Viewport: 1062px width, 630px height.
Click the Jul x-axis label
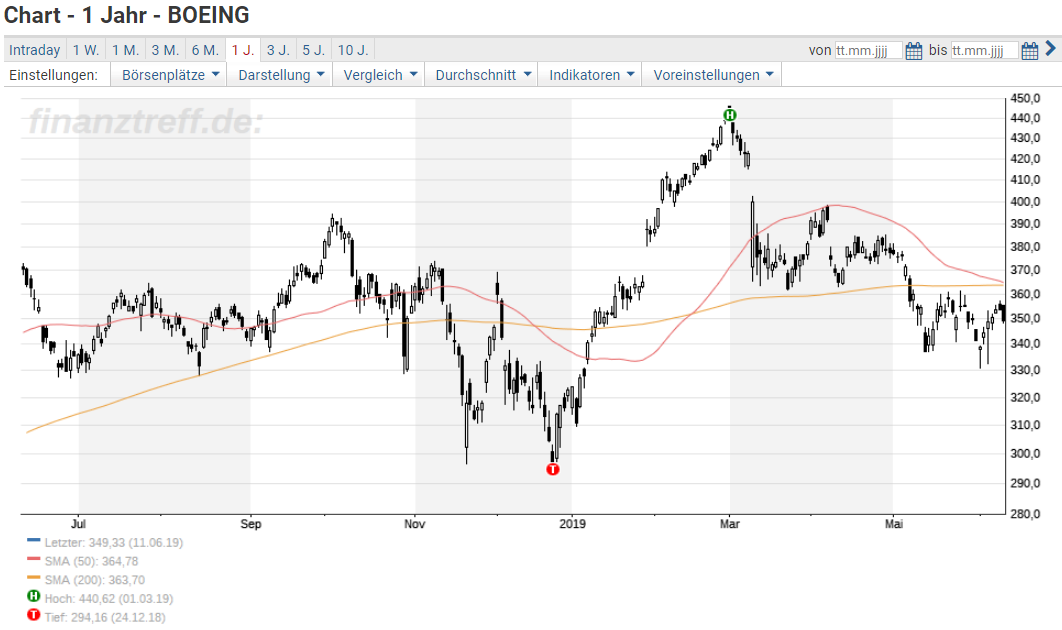79,524
